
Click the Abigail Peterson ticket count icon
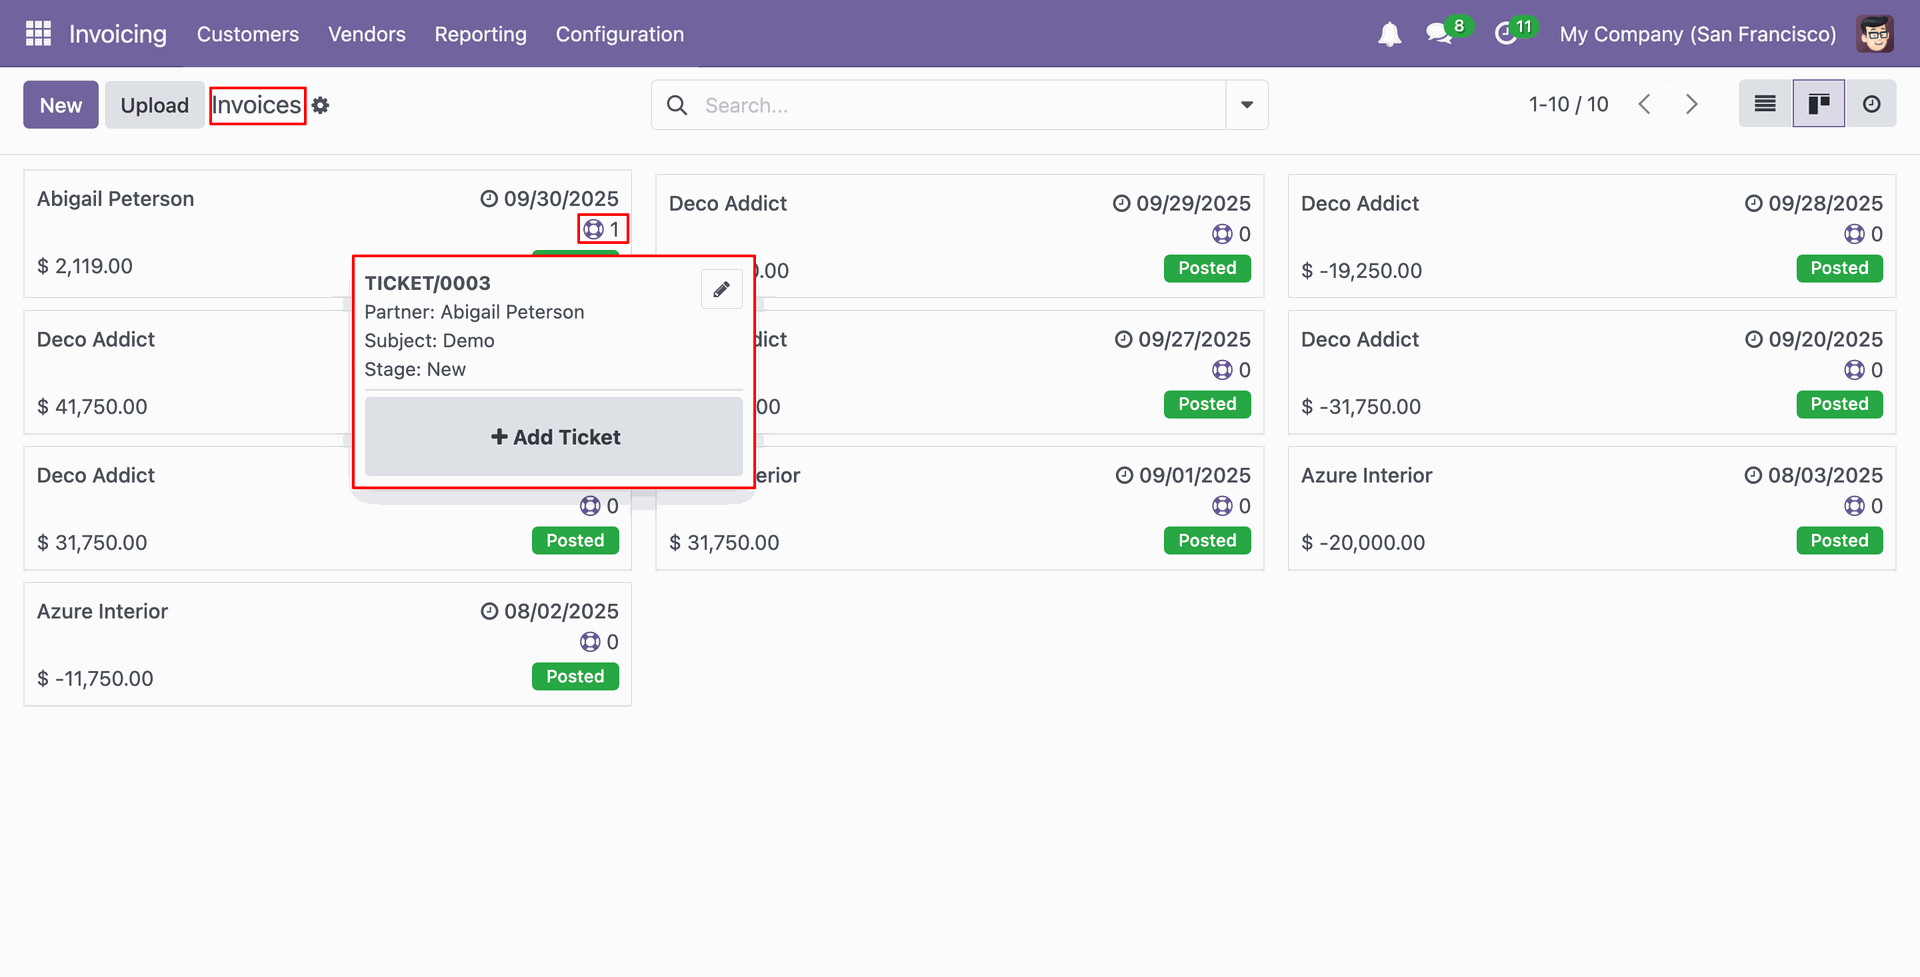[594, 230]
